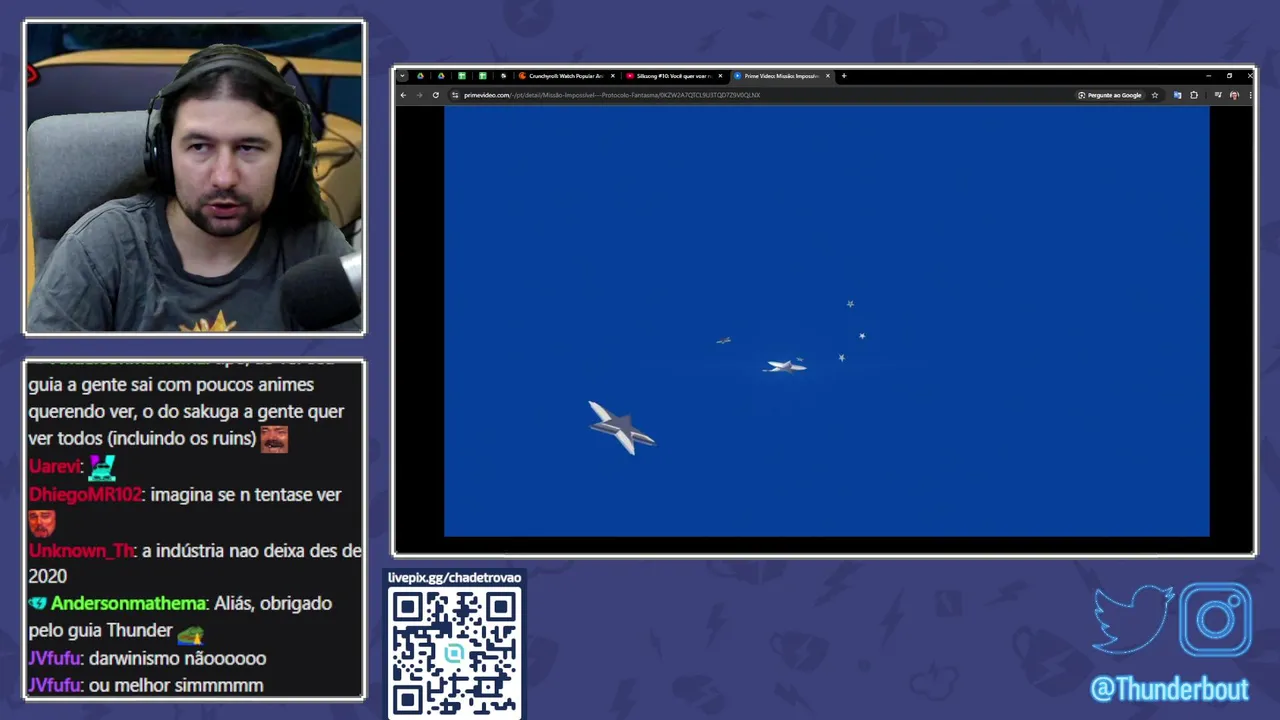Open a new browser tab with plus
Image resolution: width=1280 pixels, height=720 pixels.
844,76
